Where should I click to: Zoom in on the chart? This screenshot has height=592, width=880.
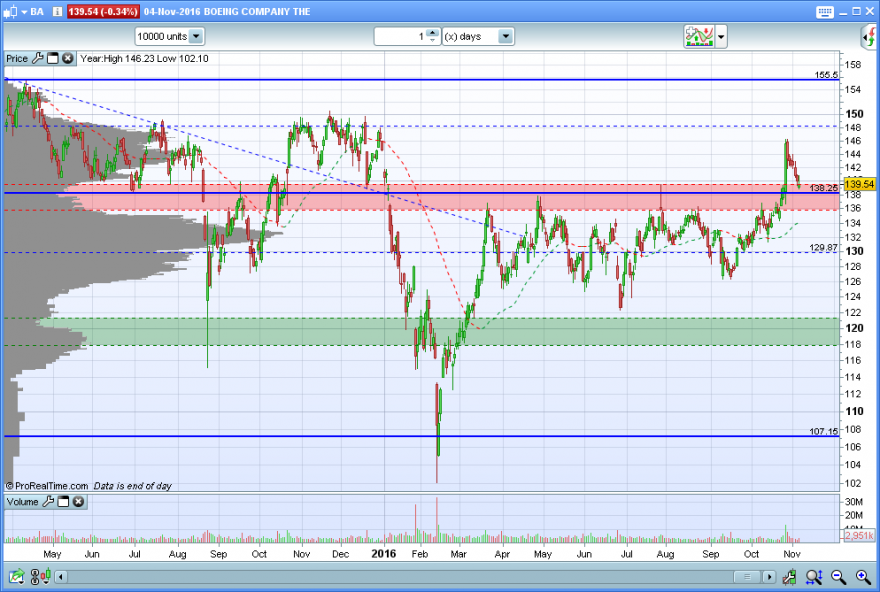point(864,576)
